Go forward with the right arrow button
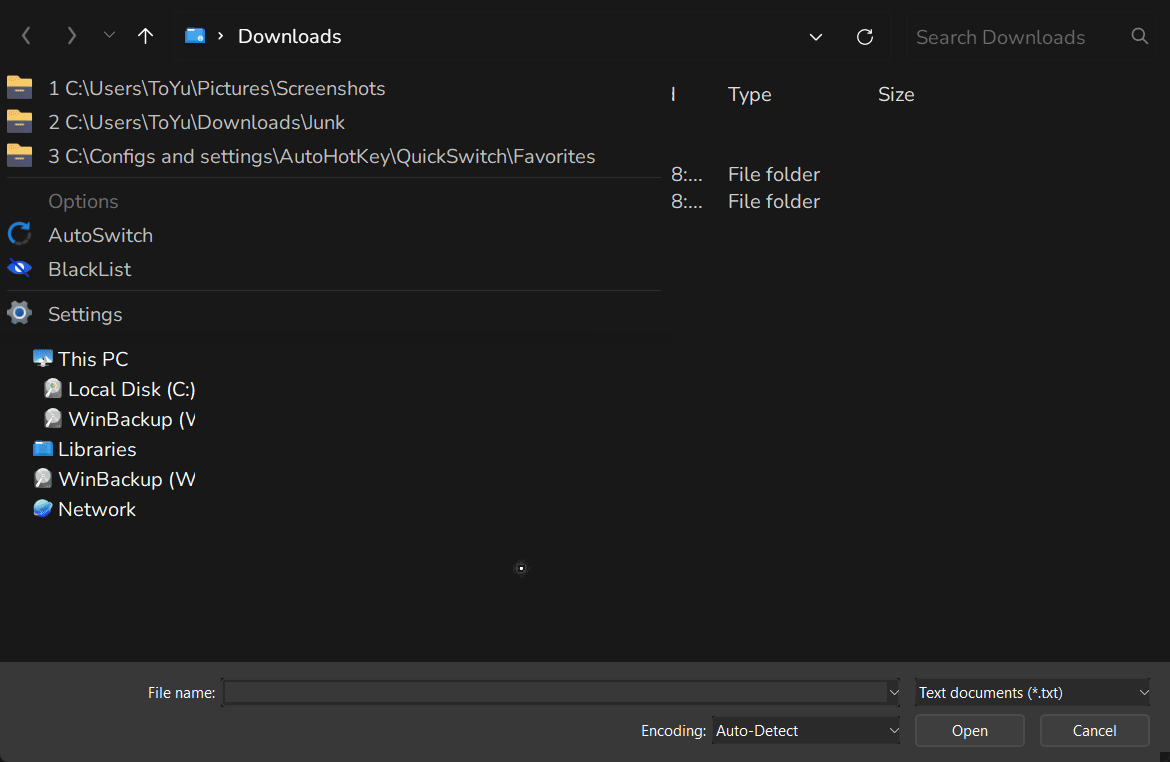The width and height of the screenshot is (1170, 762). [72, 36]
